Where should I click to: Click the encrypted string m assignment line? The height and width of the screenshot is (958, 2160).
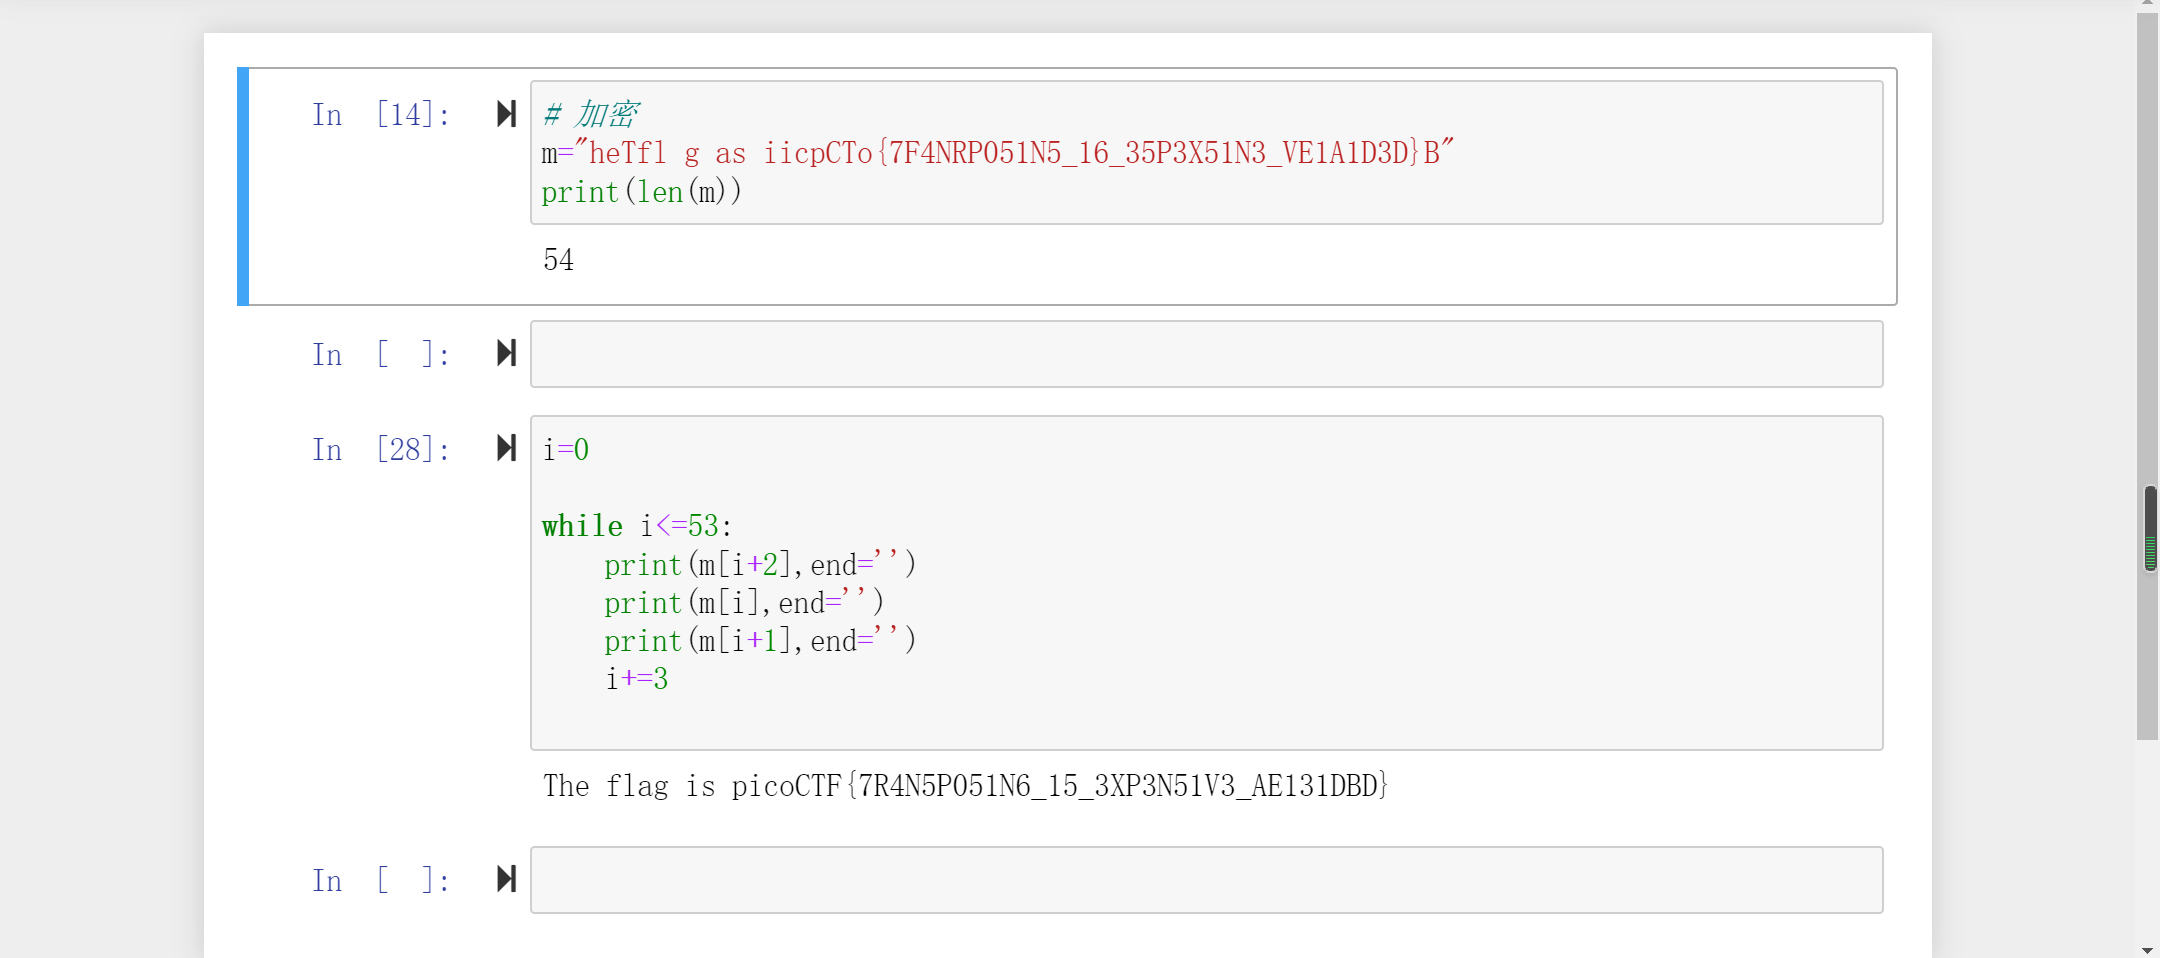click(995, 152)
